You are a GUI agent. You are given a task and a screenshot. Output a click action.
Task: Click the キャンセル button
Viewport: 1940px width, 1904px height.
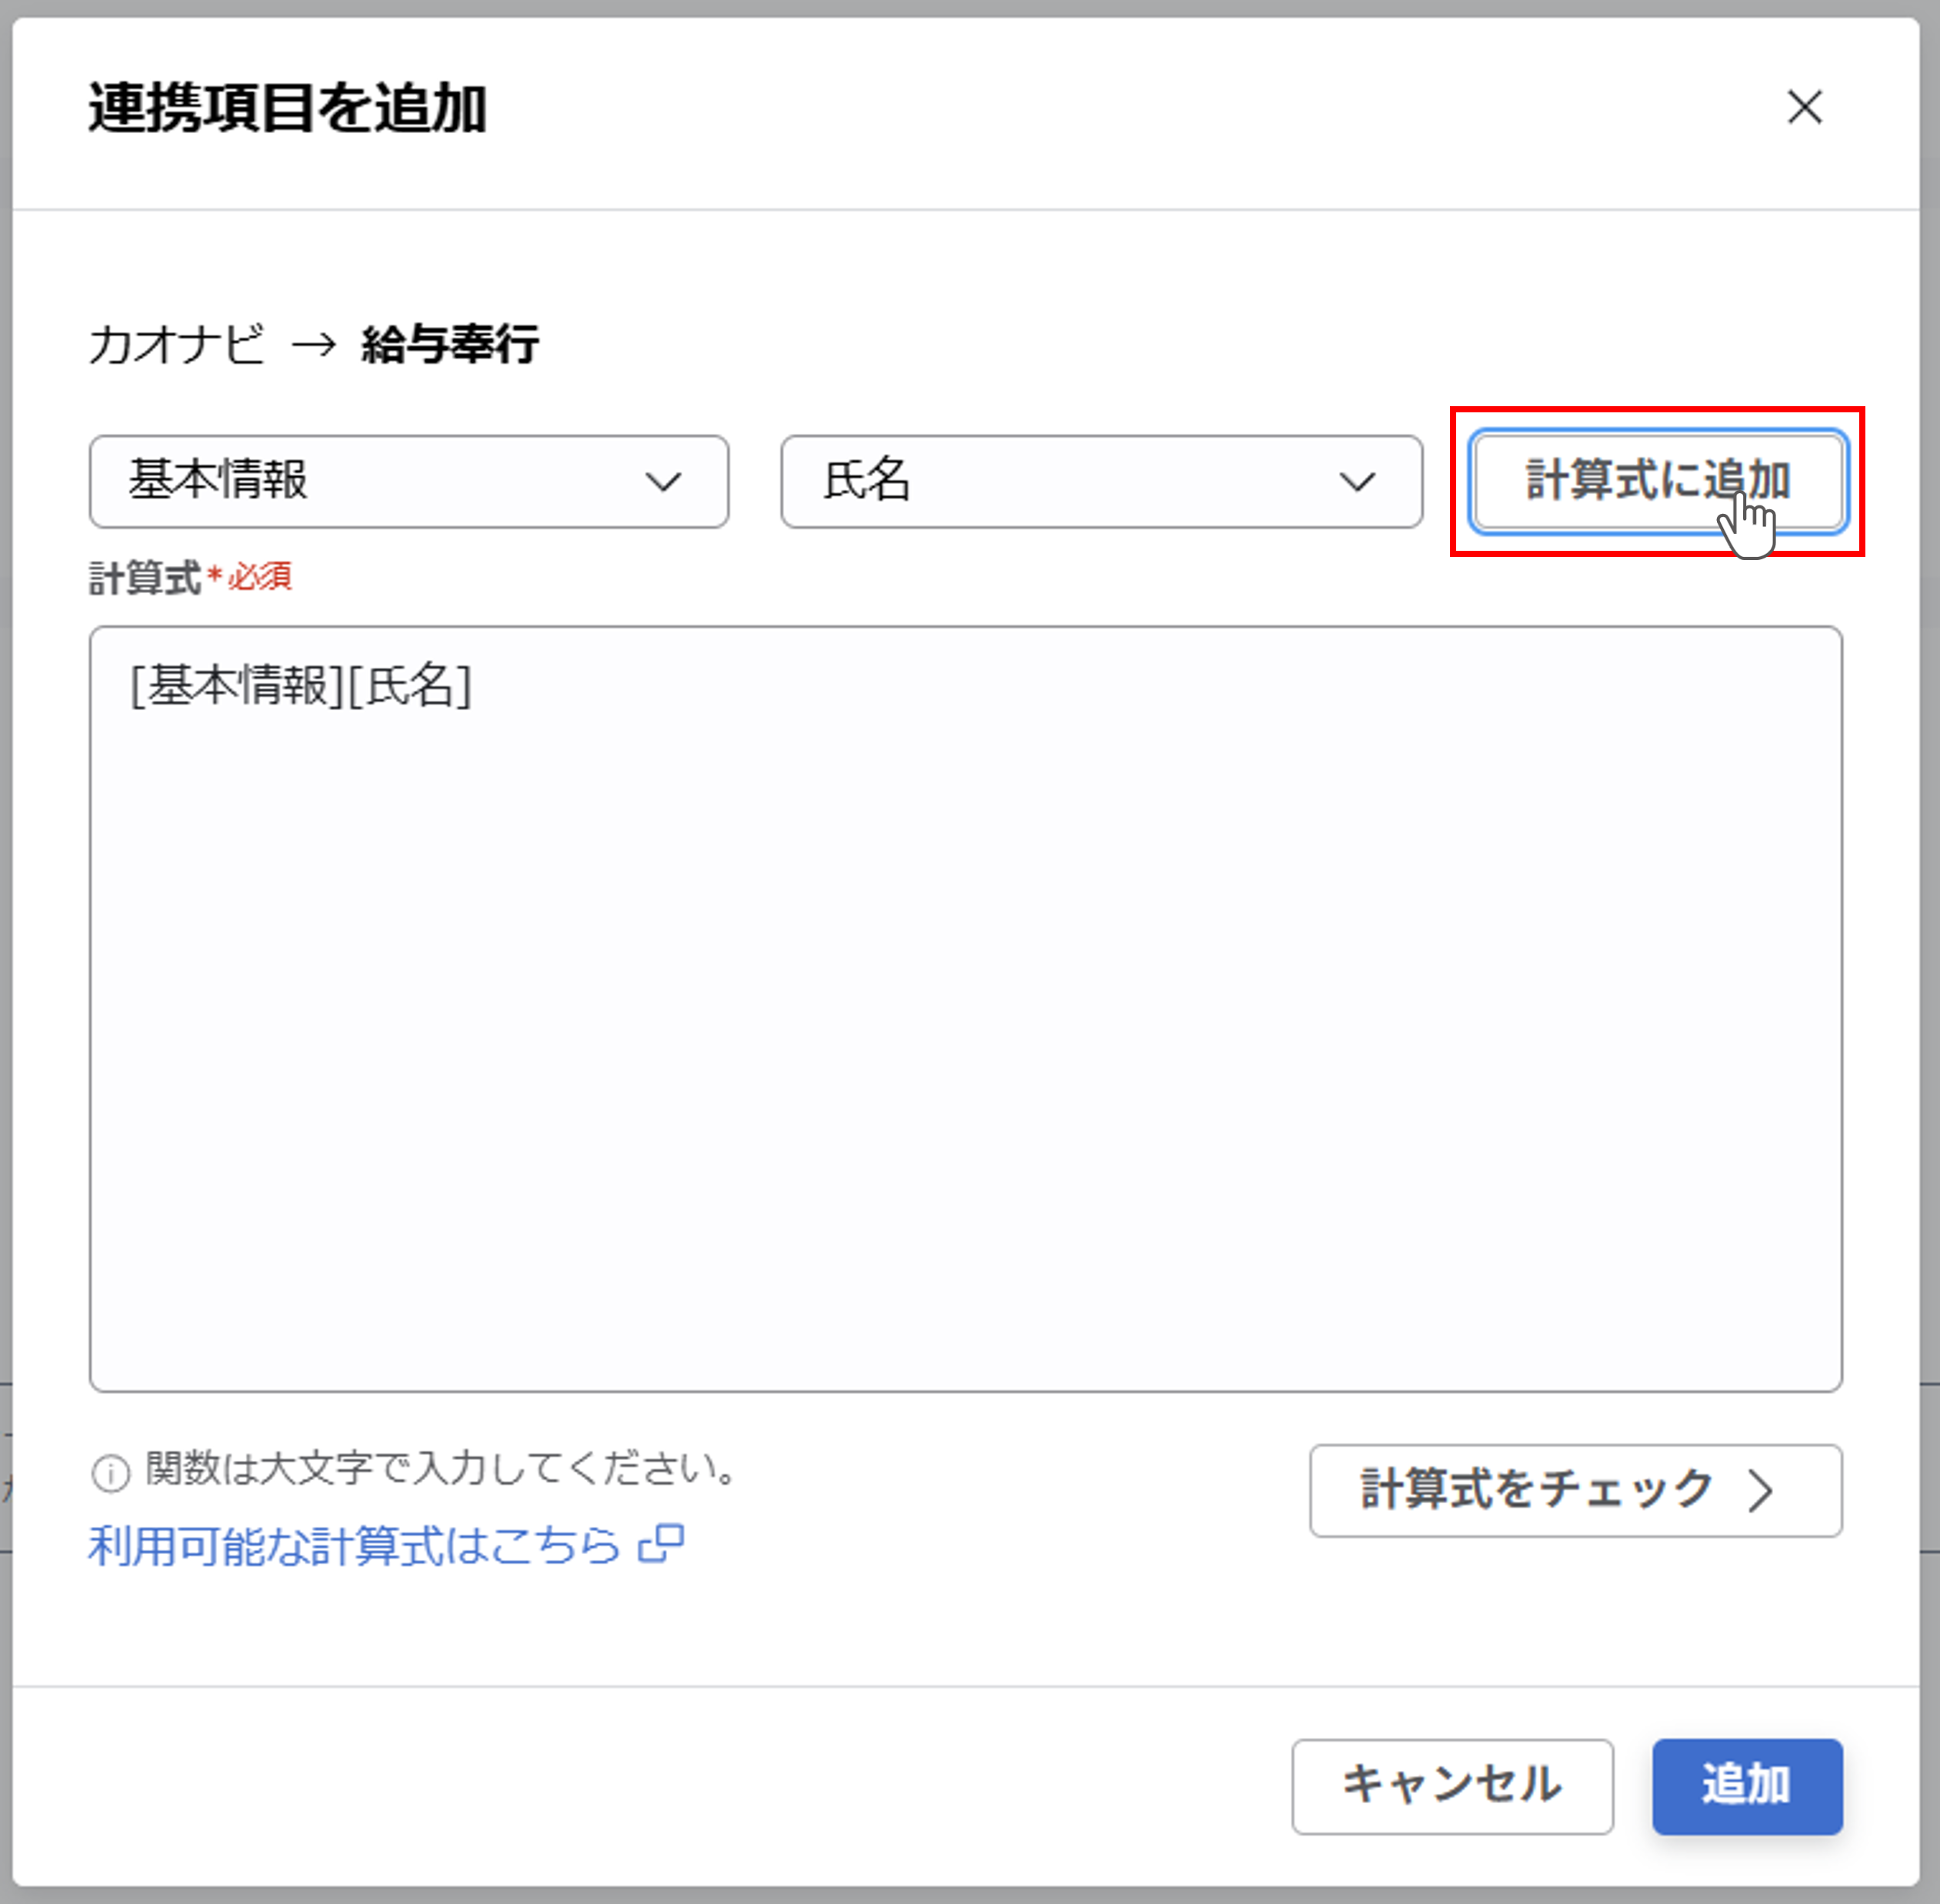coord(1452,1786)
